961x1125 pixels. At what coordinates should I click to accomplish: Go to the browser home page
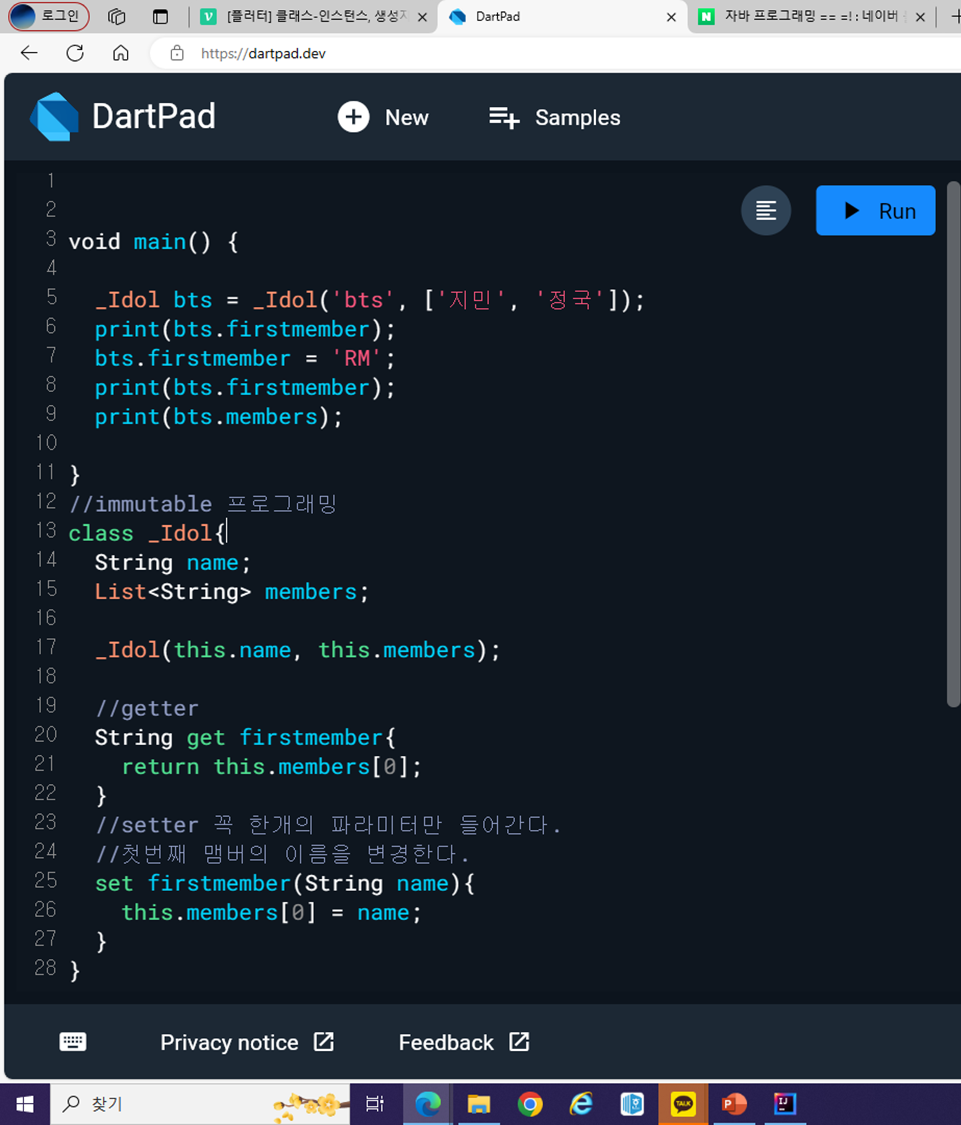click(x=121, y=53)
